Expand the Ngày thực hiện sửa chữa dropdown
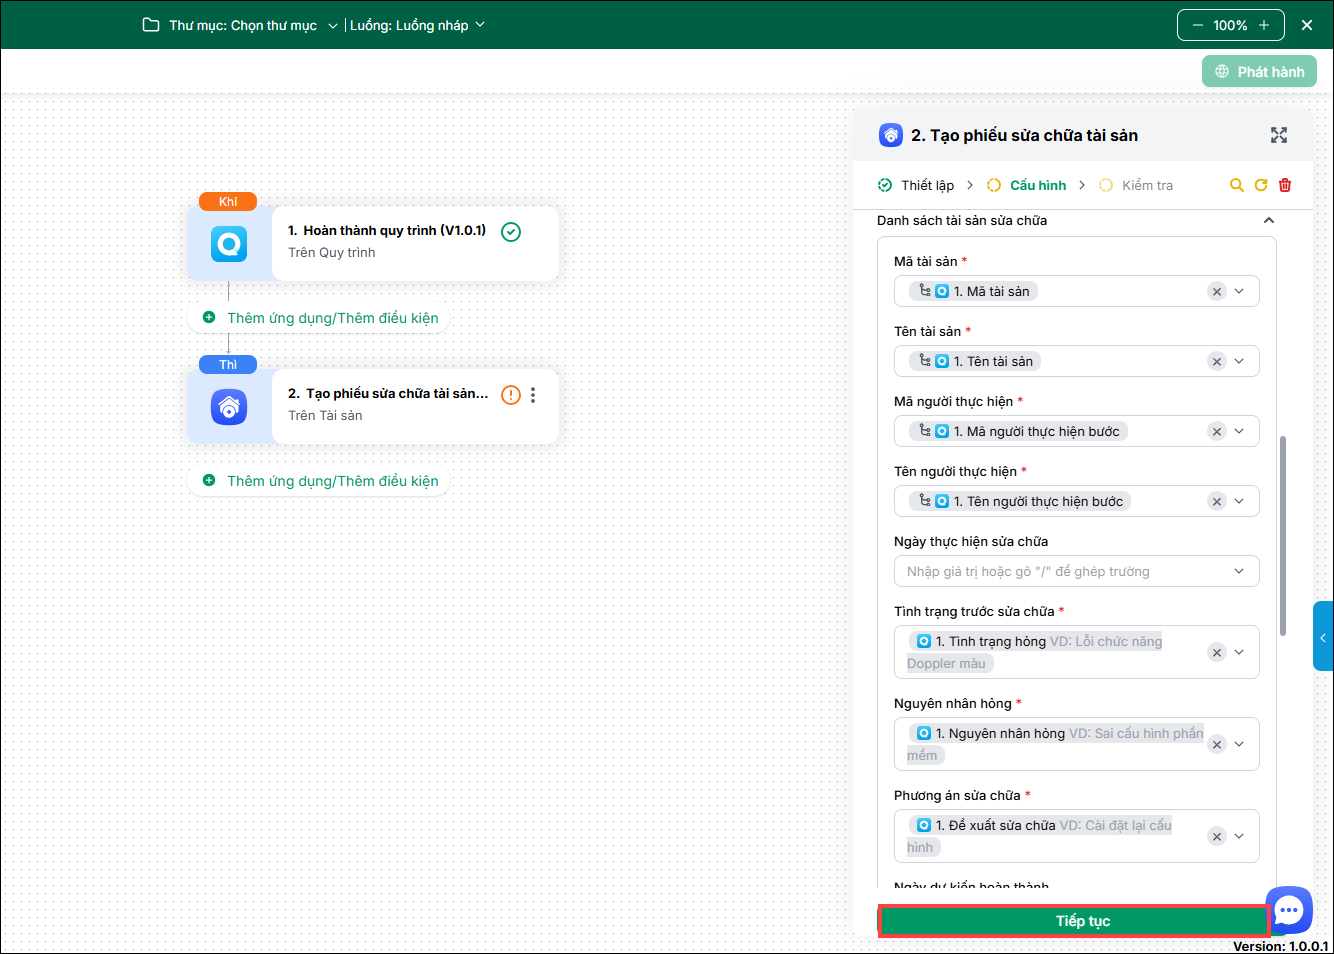Image resolution: width=1334 pixels, height=954 pixels. point(1239,571)
